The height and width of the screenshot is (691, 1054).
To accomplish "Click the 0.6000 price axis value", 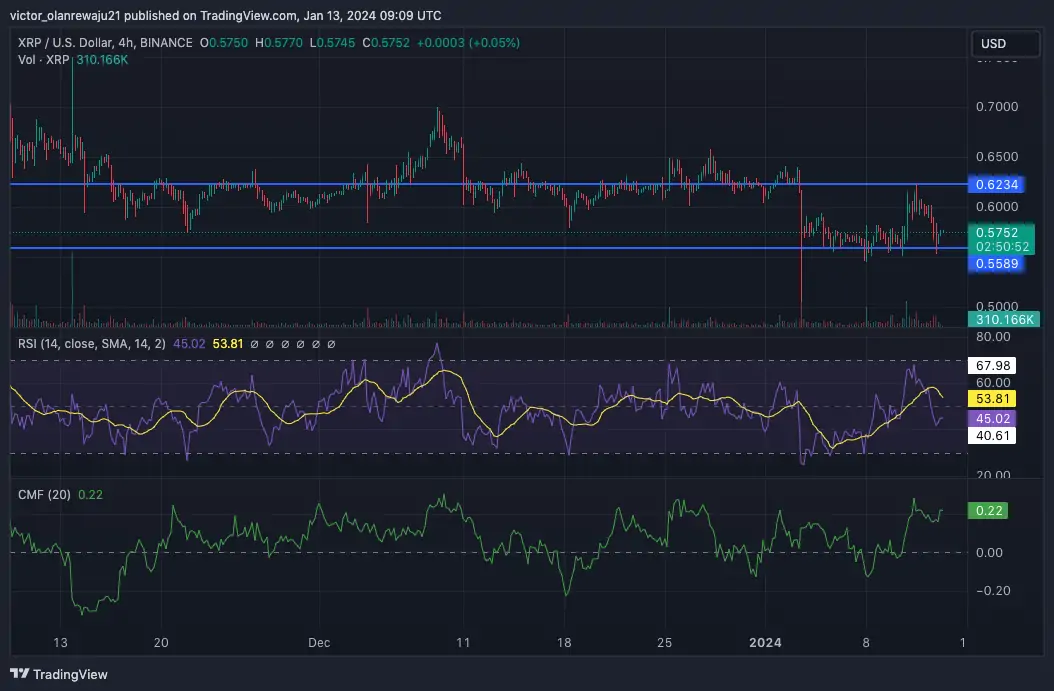I will coord(997,206).
